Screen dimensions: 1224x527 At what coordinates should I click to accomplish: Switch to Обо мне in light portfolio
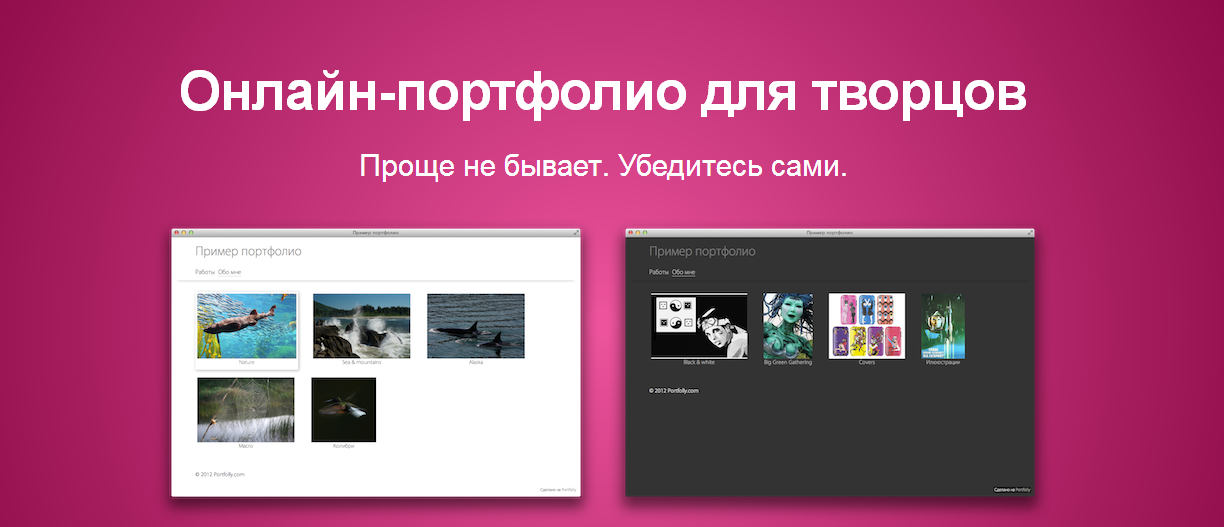[230, 272]
